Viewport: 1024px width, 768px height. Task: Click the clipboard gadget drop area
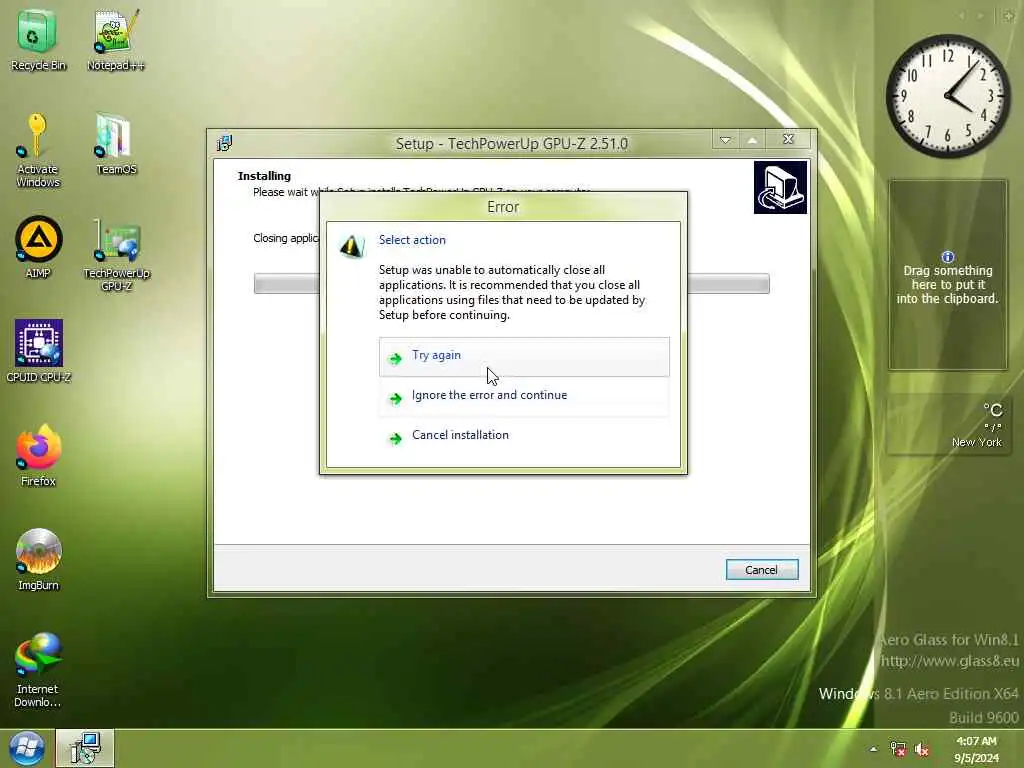[x=948, y=275]
